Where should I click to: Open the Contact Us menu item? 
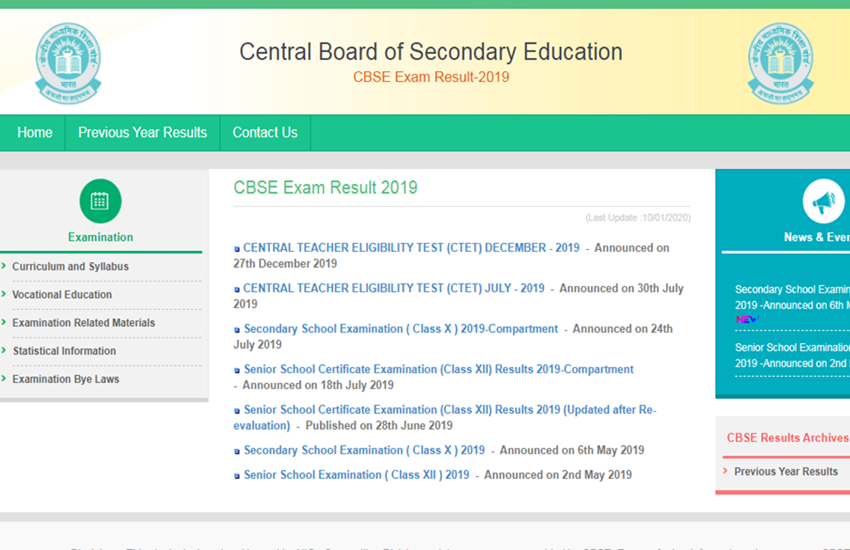[265, 133]
